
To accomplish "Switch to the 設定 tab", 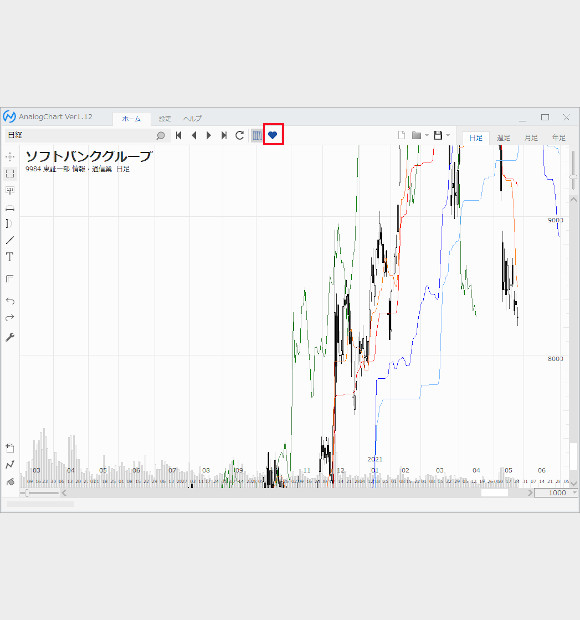I will pos(165,118).
